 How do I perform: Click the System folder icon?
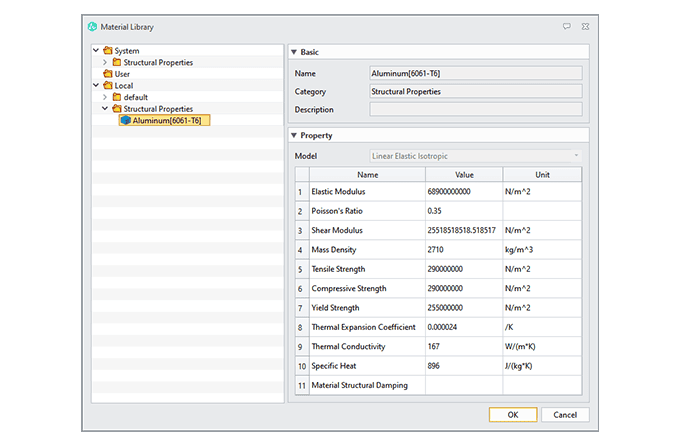point(107,51)
